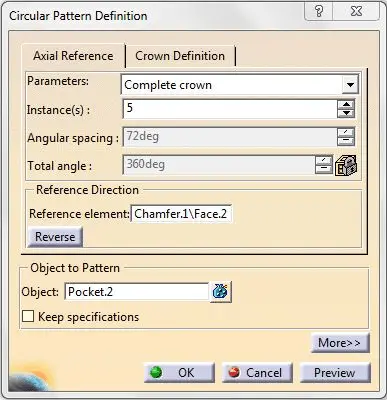
Task: Click Total angle down spinner arrow
Action: pos(323,169)
